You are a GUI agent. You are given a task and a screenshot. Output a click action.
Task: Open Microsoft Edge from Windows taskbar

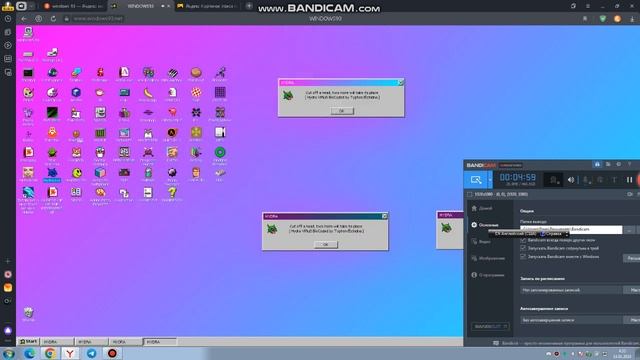click(29, 353)
